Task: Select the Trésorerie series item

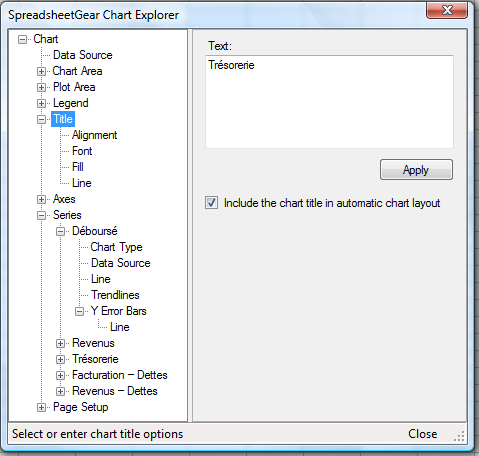Action: coord(95,359)
